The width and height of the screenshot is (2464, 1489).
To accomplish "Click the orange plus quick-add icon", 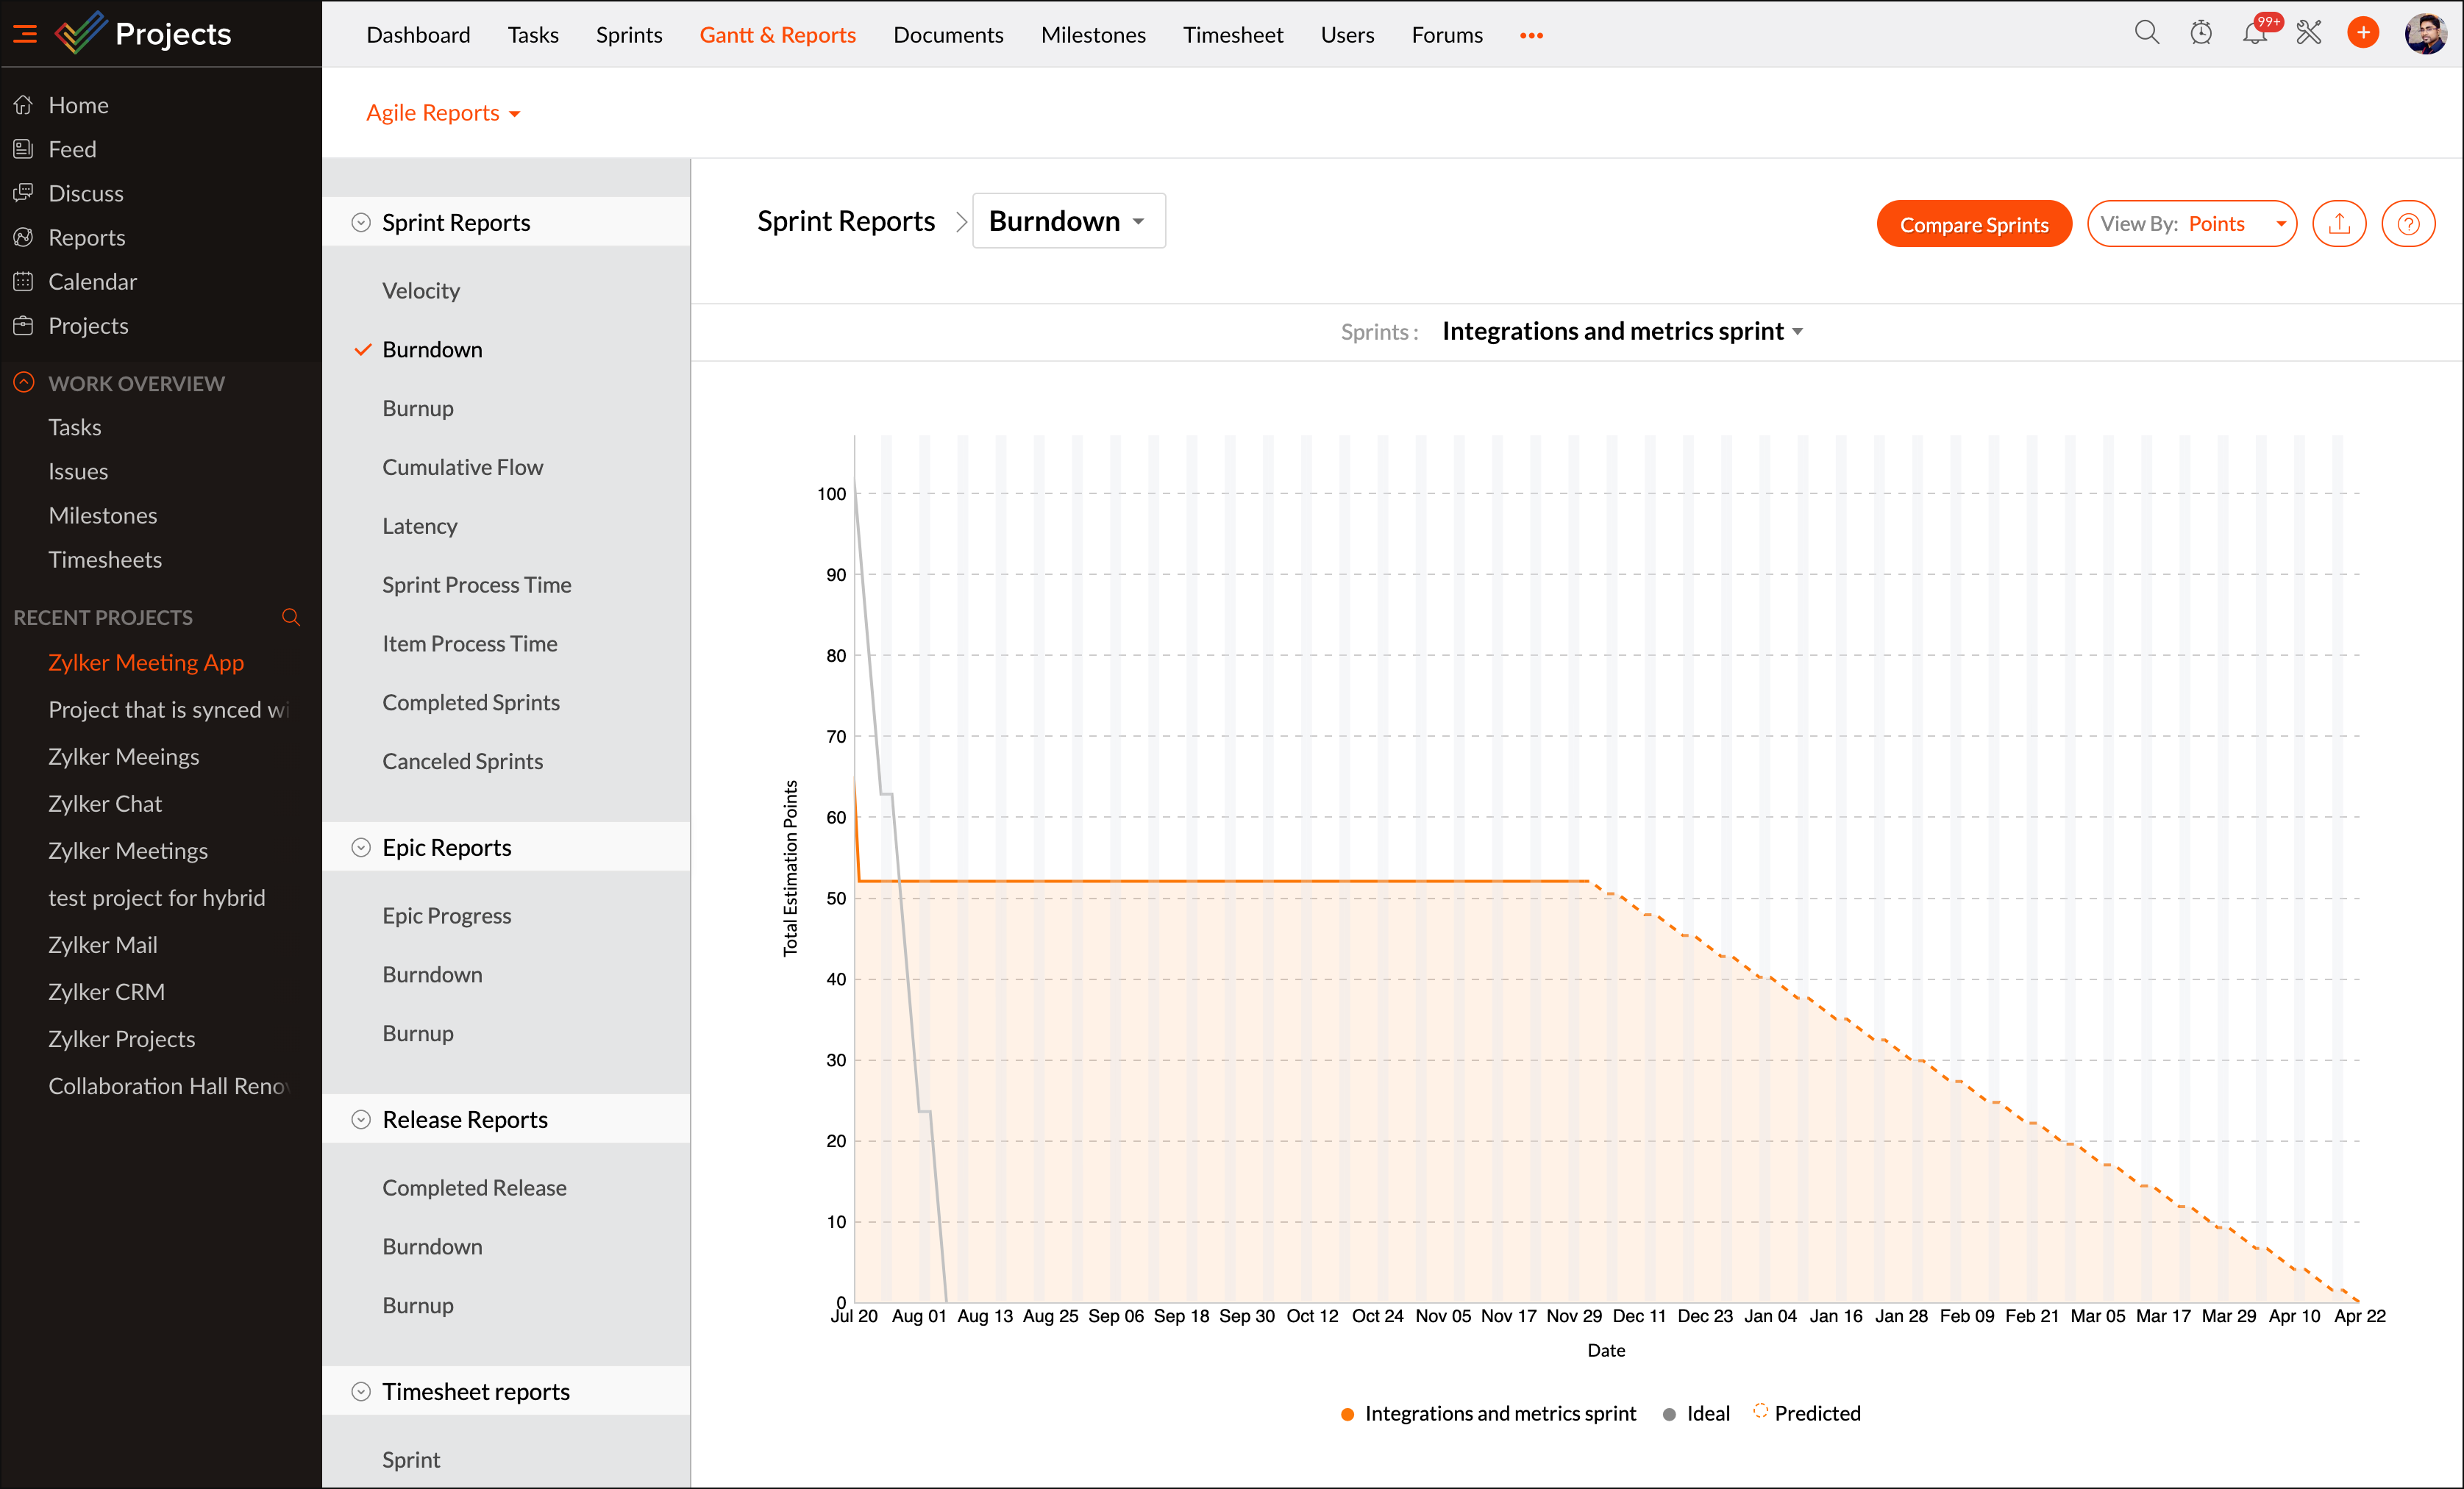I will pyautogui.click(x=2362, y=33).
